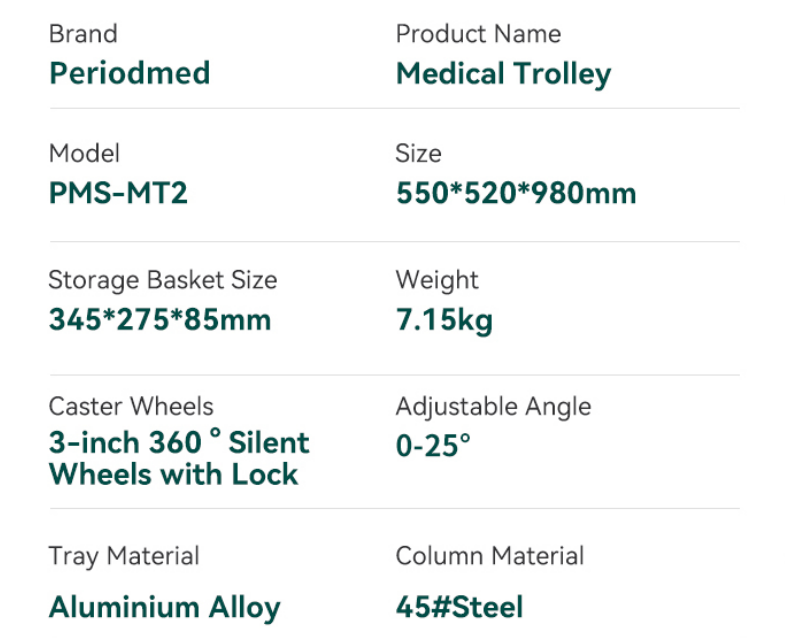Click the Adjustable Angle label
This screenshot has height=638, width=785.
point(493,407)
